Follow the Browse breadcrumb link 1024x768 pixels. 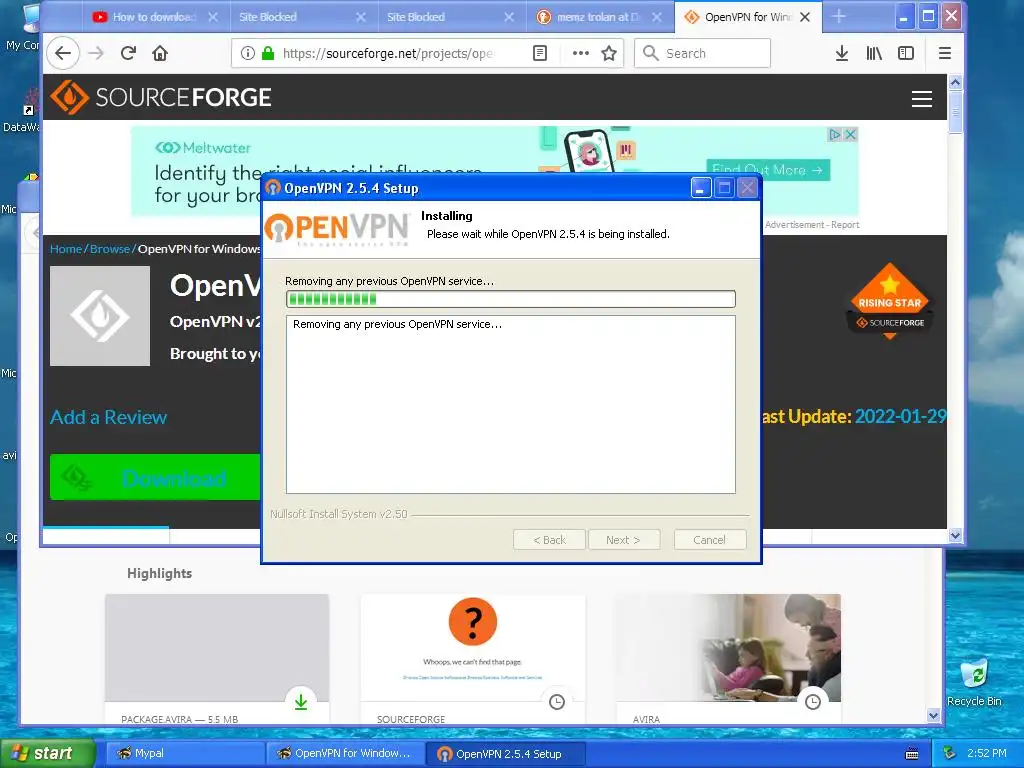point(110,249)
